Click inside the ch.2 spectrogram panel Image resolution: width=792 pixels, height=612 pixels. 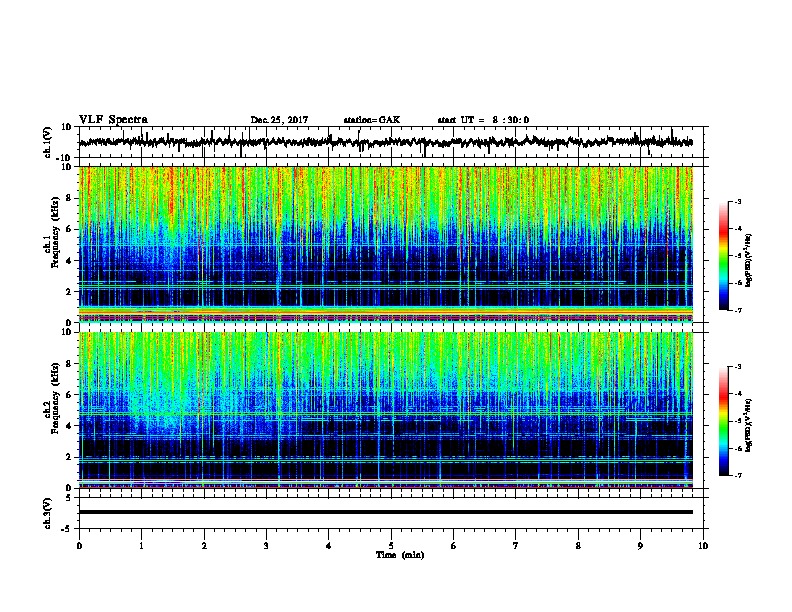(386, 410)
